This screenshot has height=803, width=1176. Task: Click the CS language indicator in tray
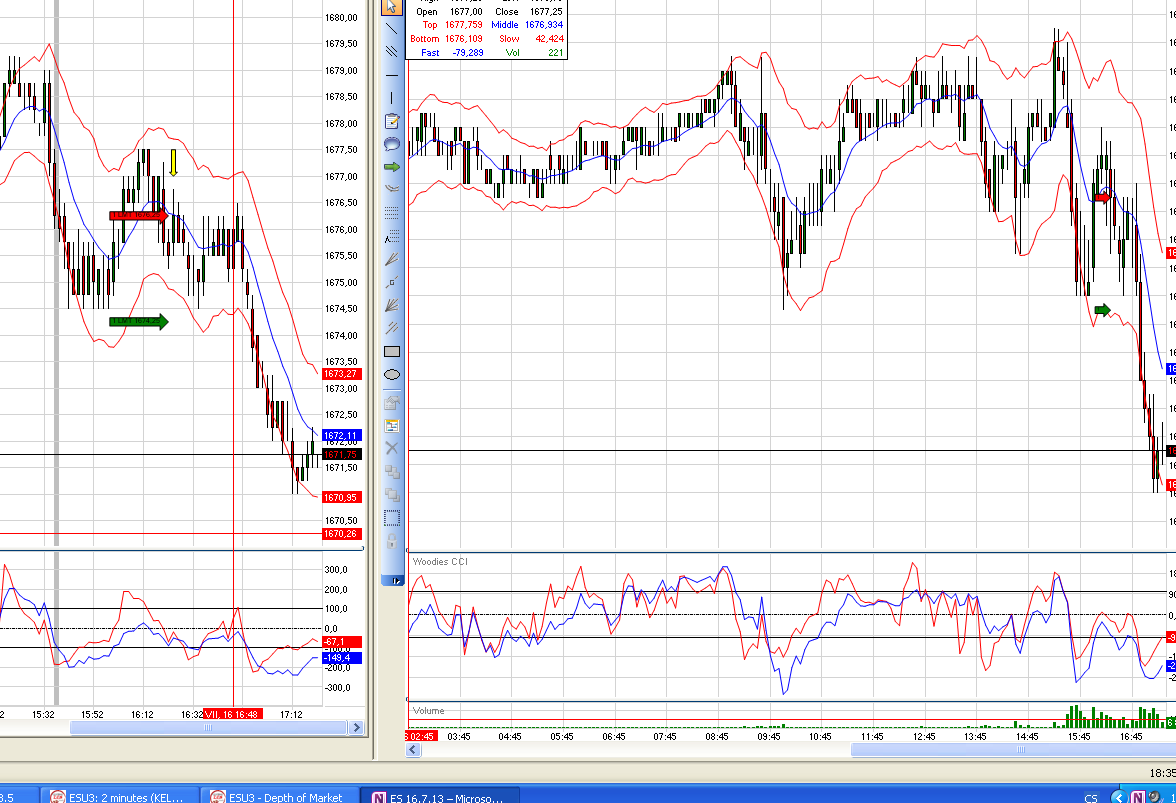click(x=1091, y=797)
